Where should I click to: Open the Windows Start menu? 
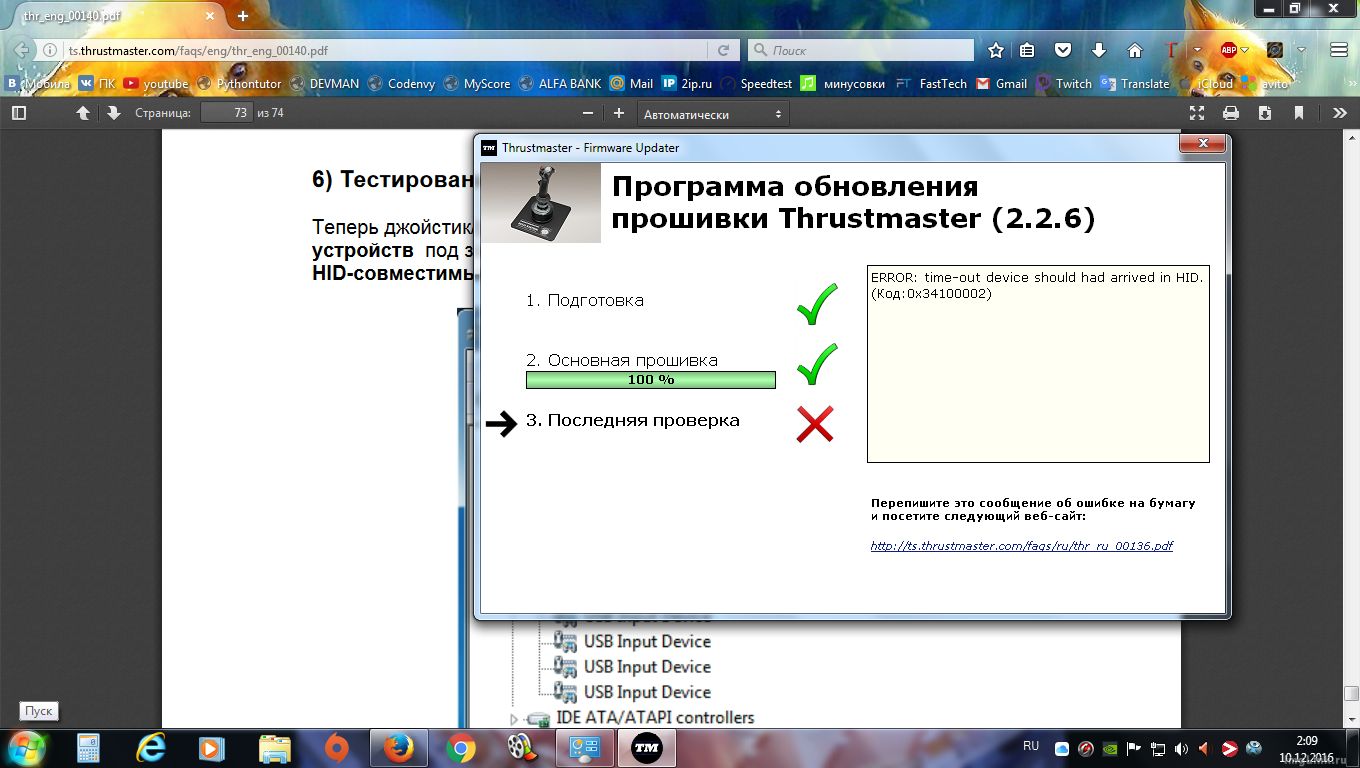click(25, 747)
